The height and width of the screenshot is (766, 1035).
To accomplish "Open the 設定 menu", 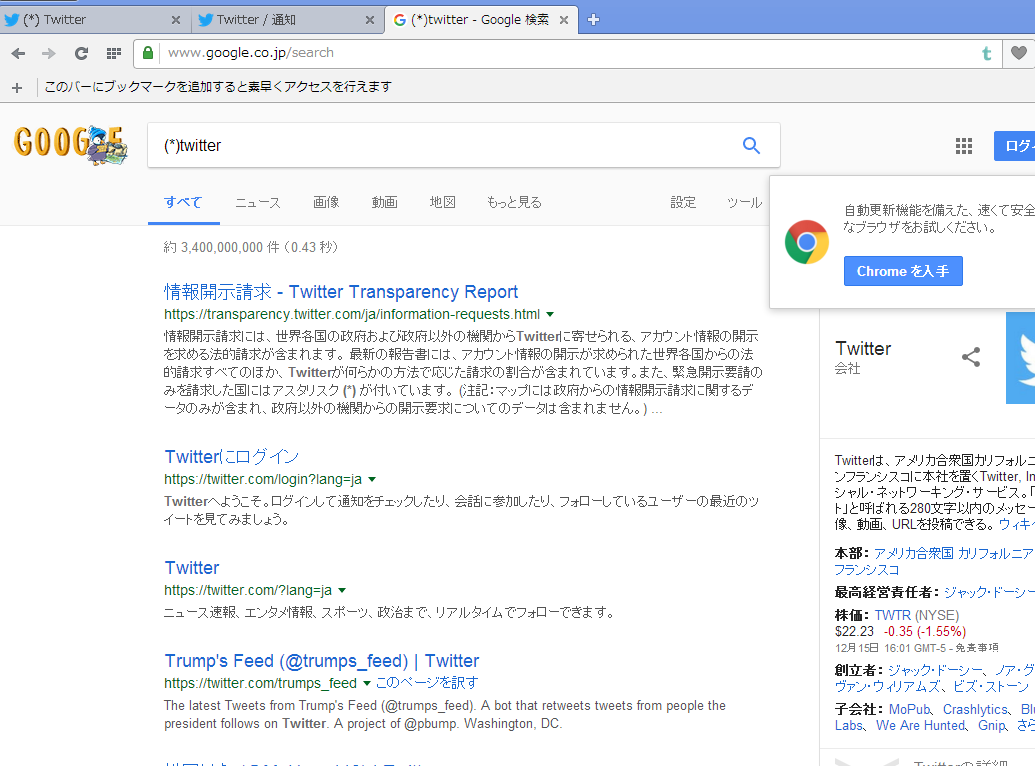I will pos(683,203).
